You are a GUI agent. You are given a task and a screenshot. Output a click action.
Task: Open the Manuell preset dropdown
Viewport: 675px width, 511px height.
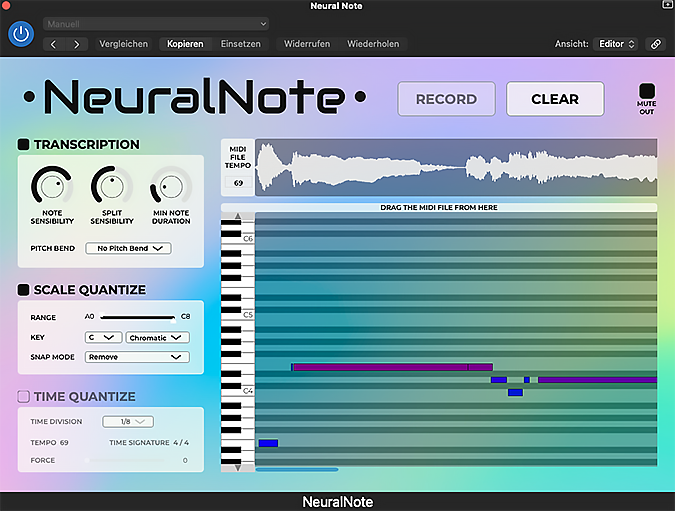156,24
